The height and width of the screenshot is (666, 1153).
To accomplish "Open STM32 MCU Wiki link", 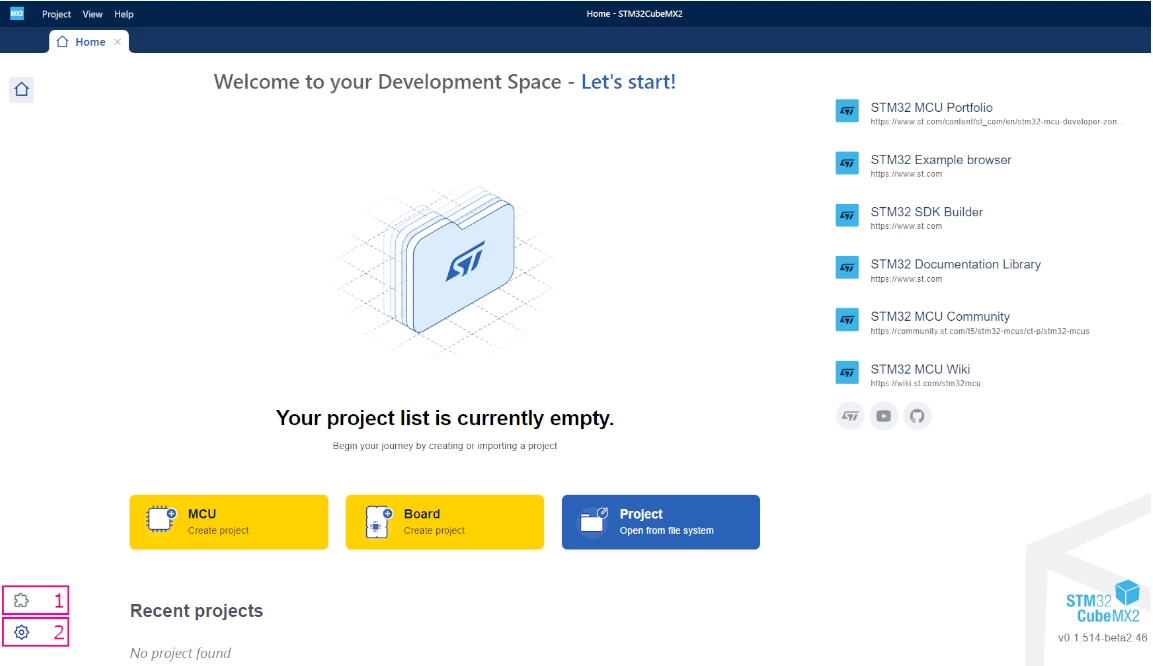I will [920, 369].
